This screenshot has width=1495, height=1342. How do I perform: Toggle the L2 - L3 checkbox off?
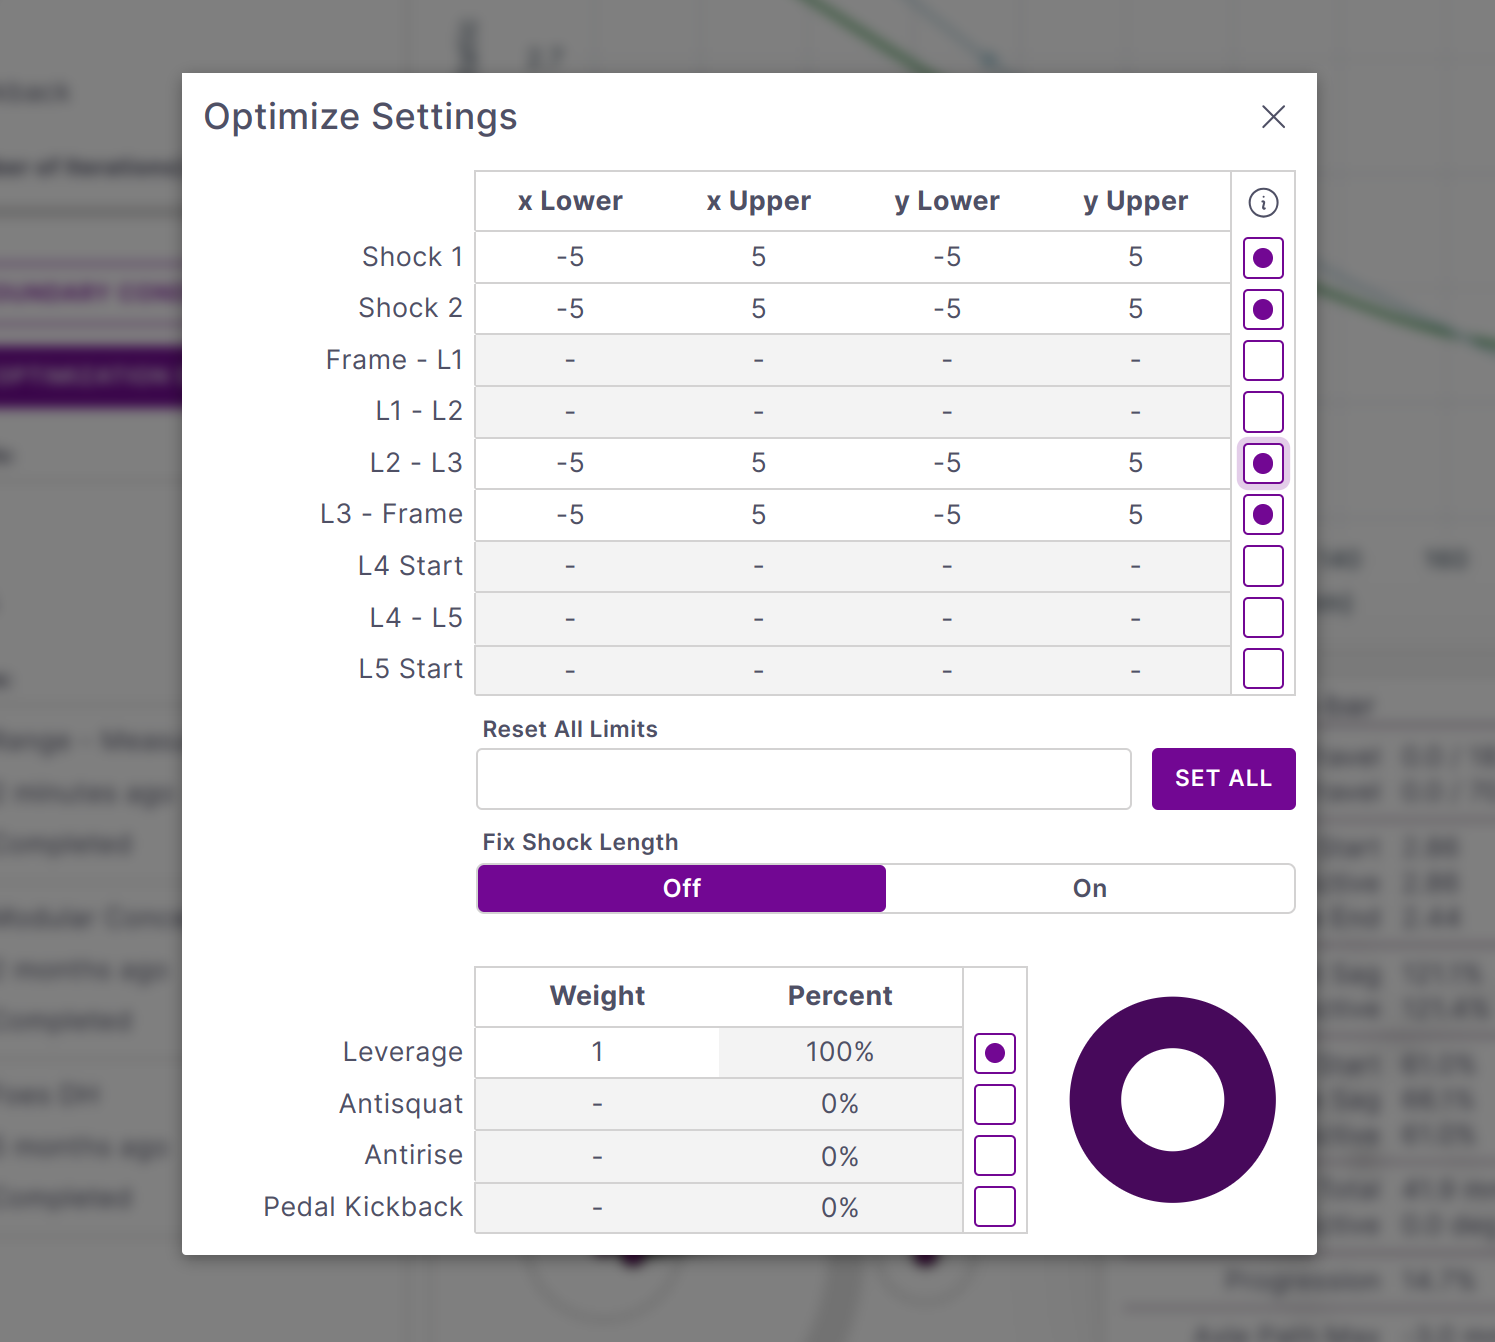1263,464
